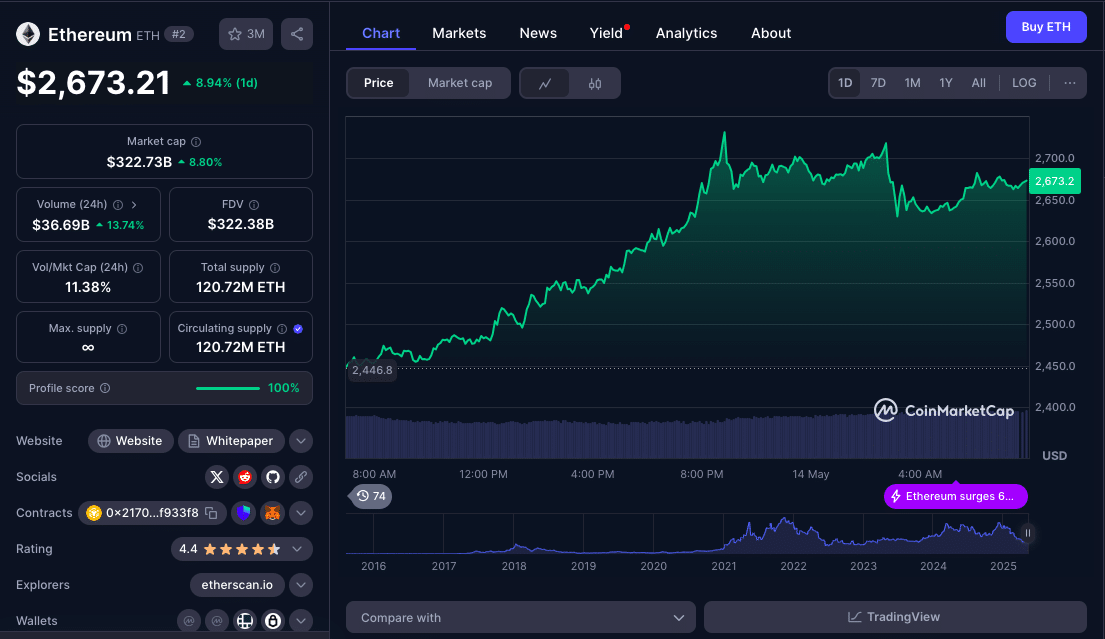Open the GitHub repository icon

click(272, 477)
